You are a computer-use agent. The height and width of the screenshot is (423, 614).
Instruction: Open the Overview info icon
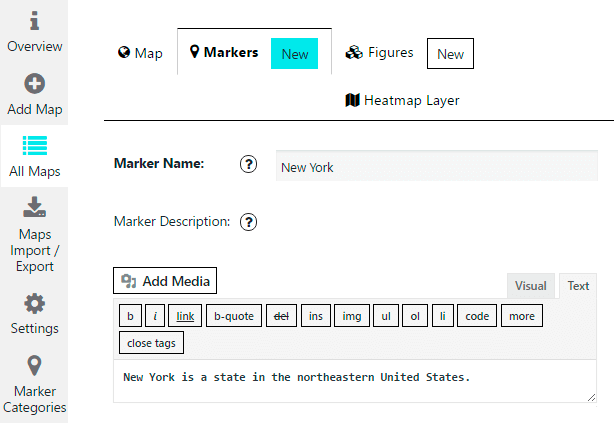(x=34, y=20)
